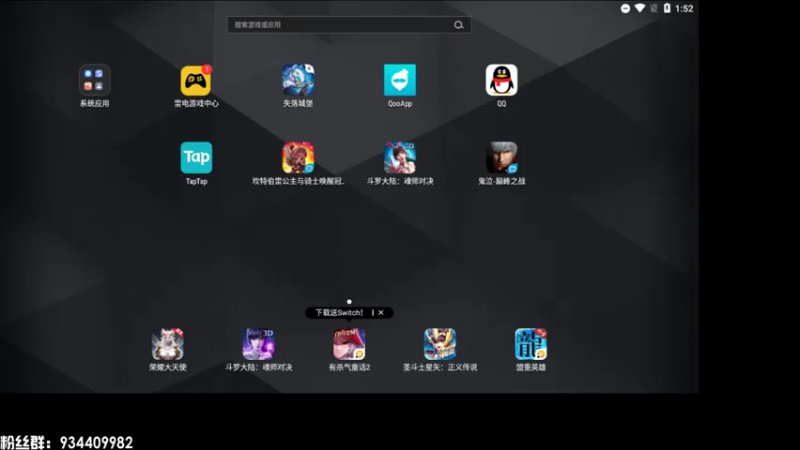Viewport: 800px width, 450px height.
Task: Open the 系统应用 folder
Action: 94,80
